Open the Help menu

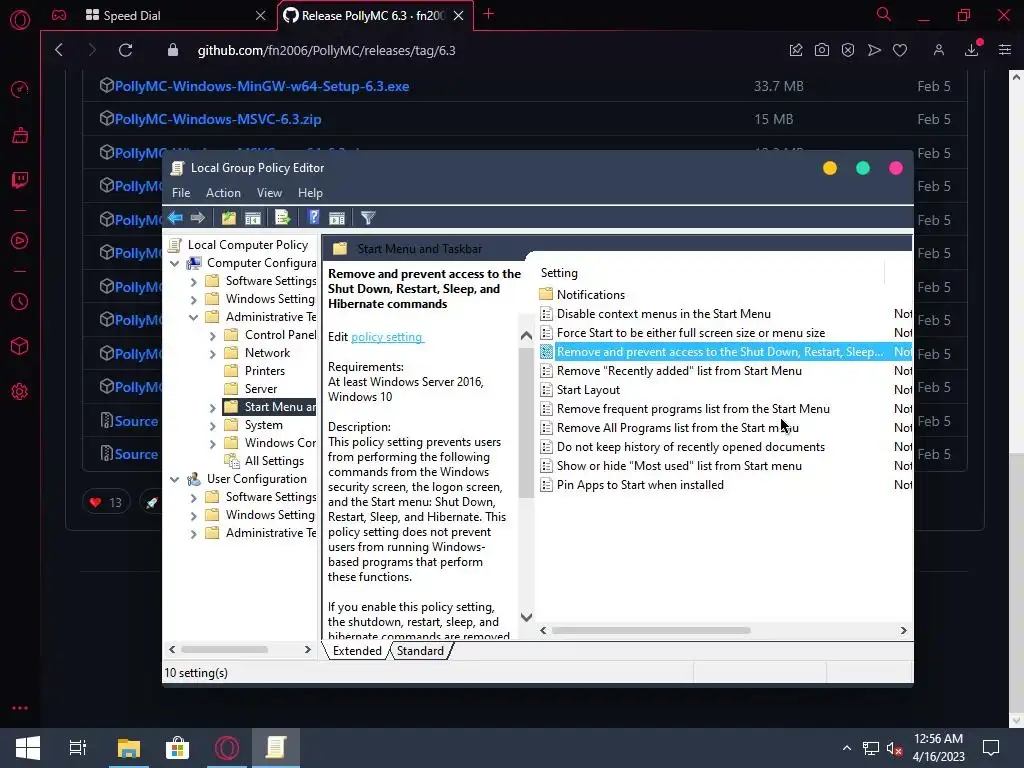pyautogui.click(x=310, y=193)
